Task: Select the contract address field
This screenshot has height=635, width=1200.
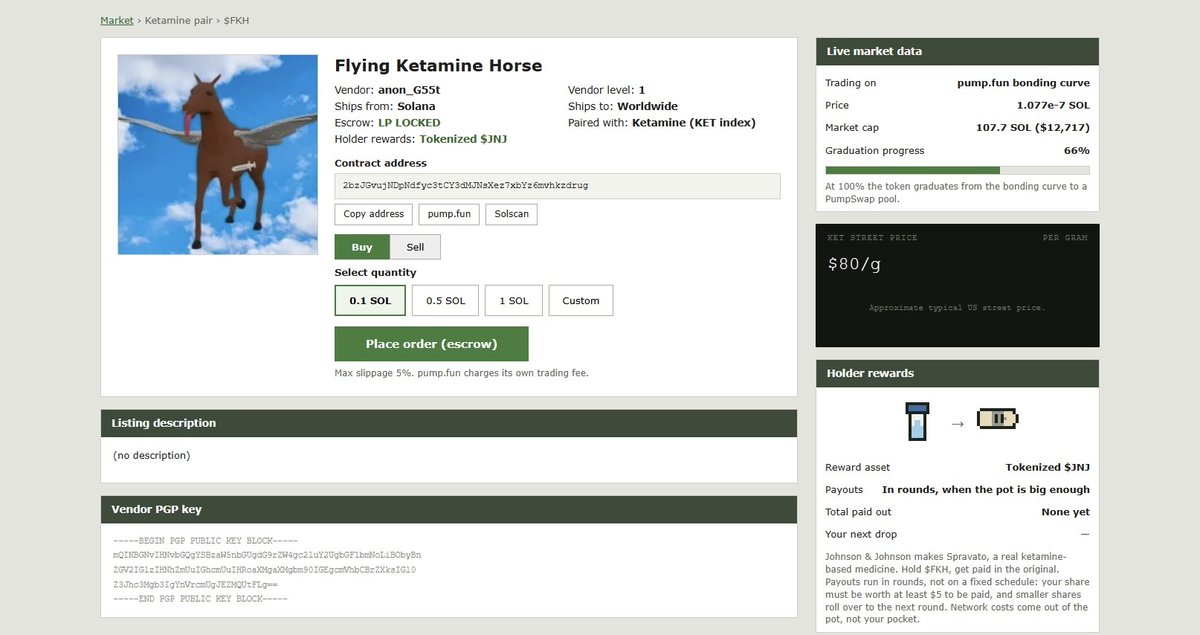Action: click(x=557, y=186)
